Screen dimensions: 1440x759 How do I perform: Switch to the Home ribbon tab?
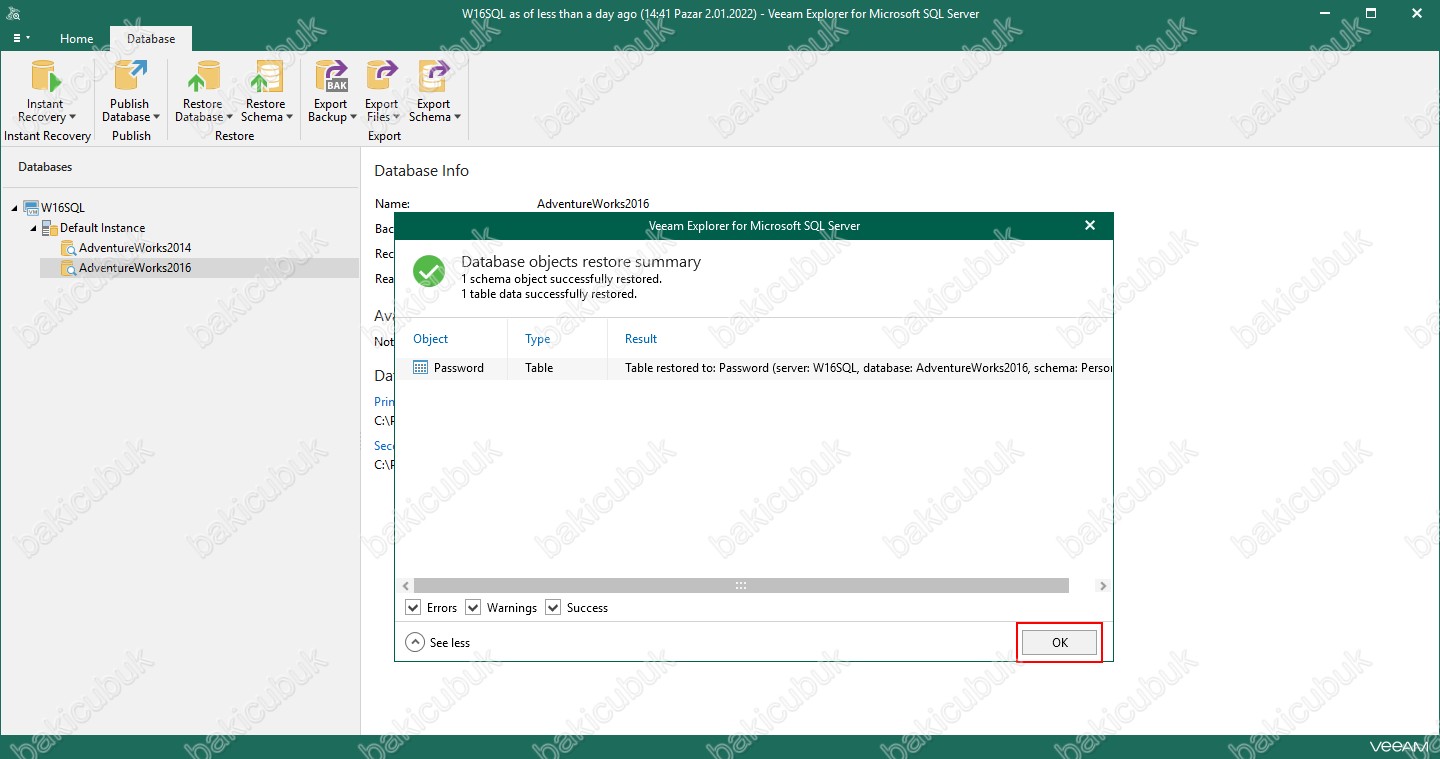77,39
